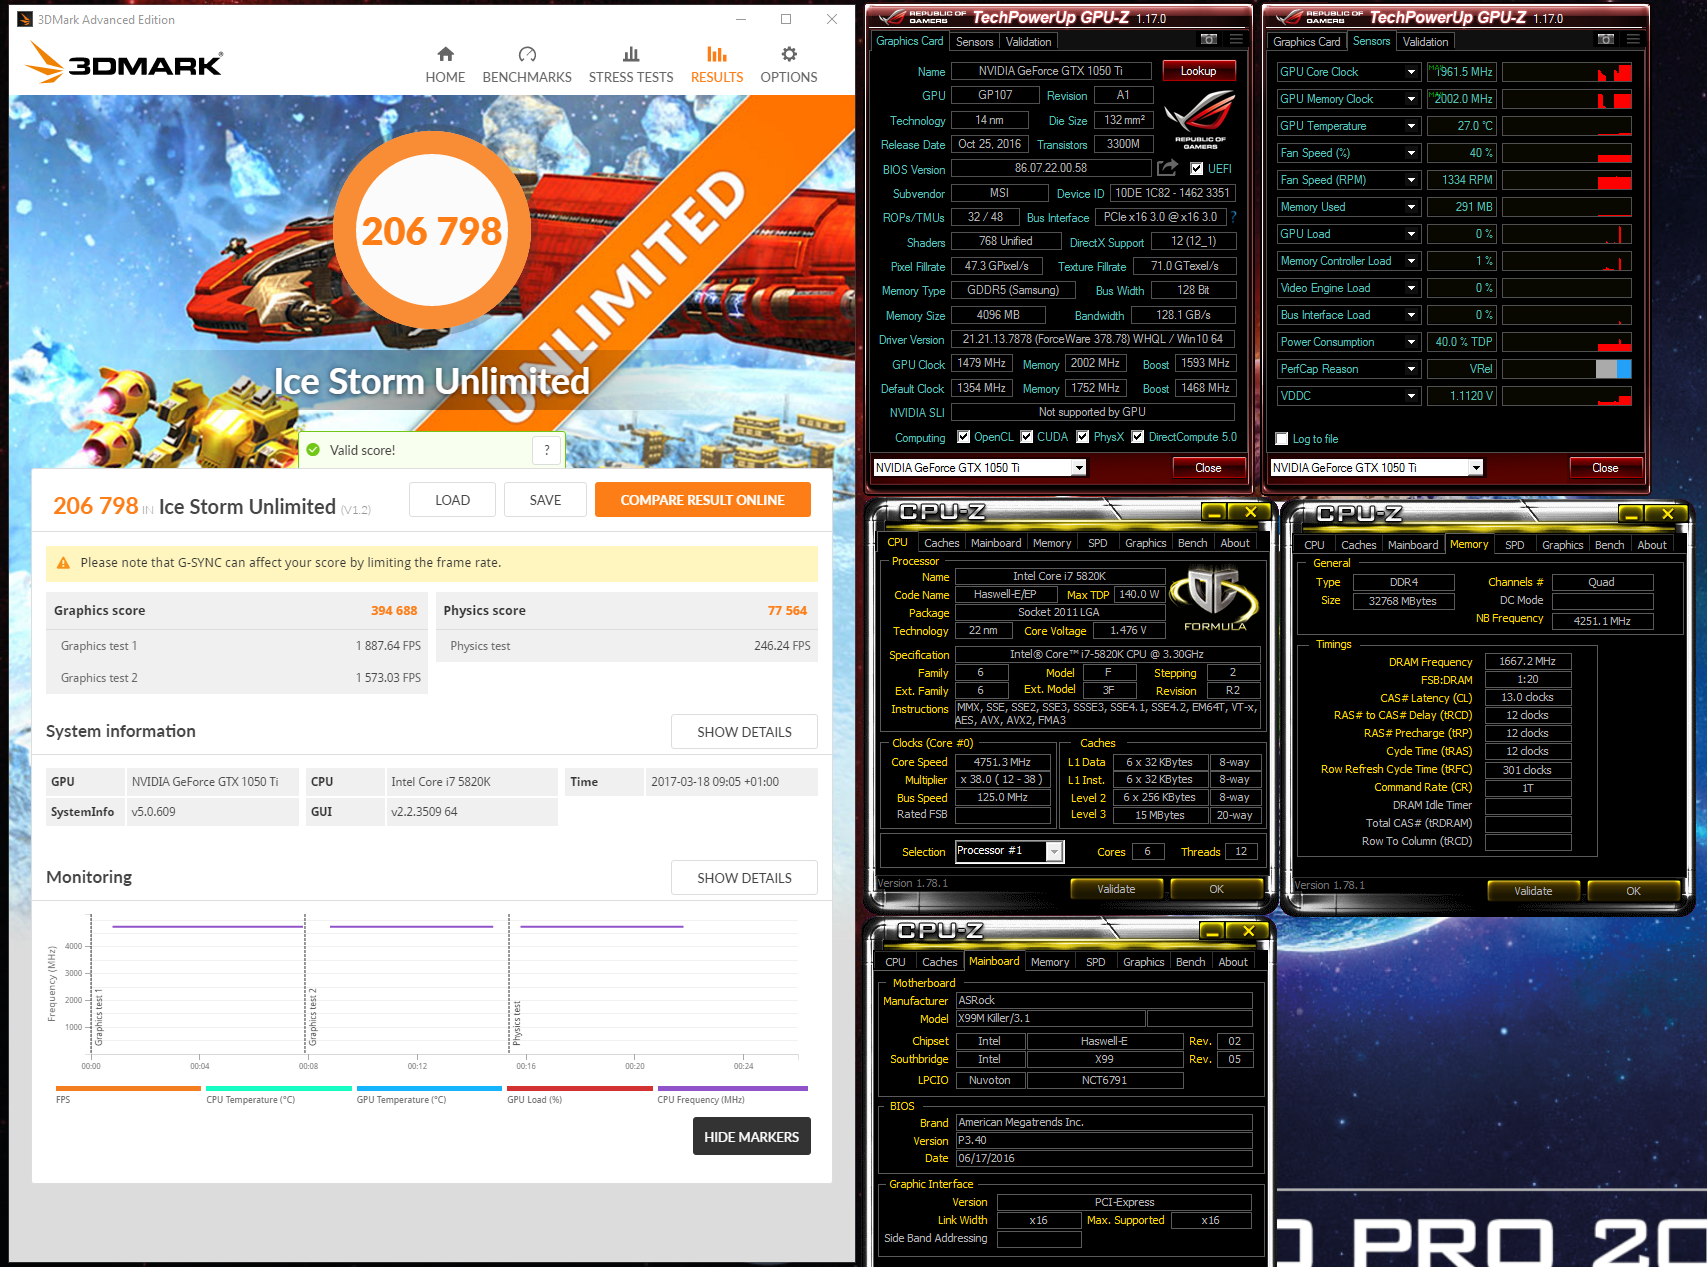Toggle the OpenCL checkbox

(963, 437)
